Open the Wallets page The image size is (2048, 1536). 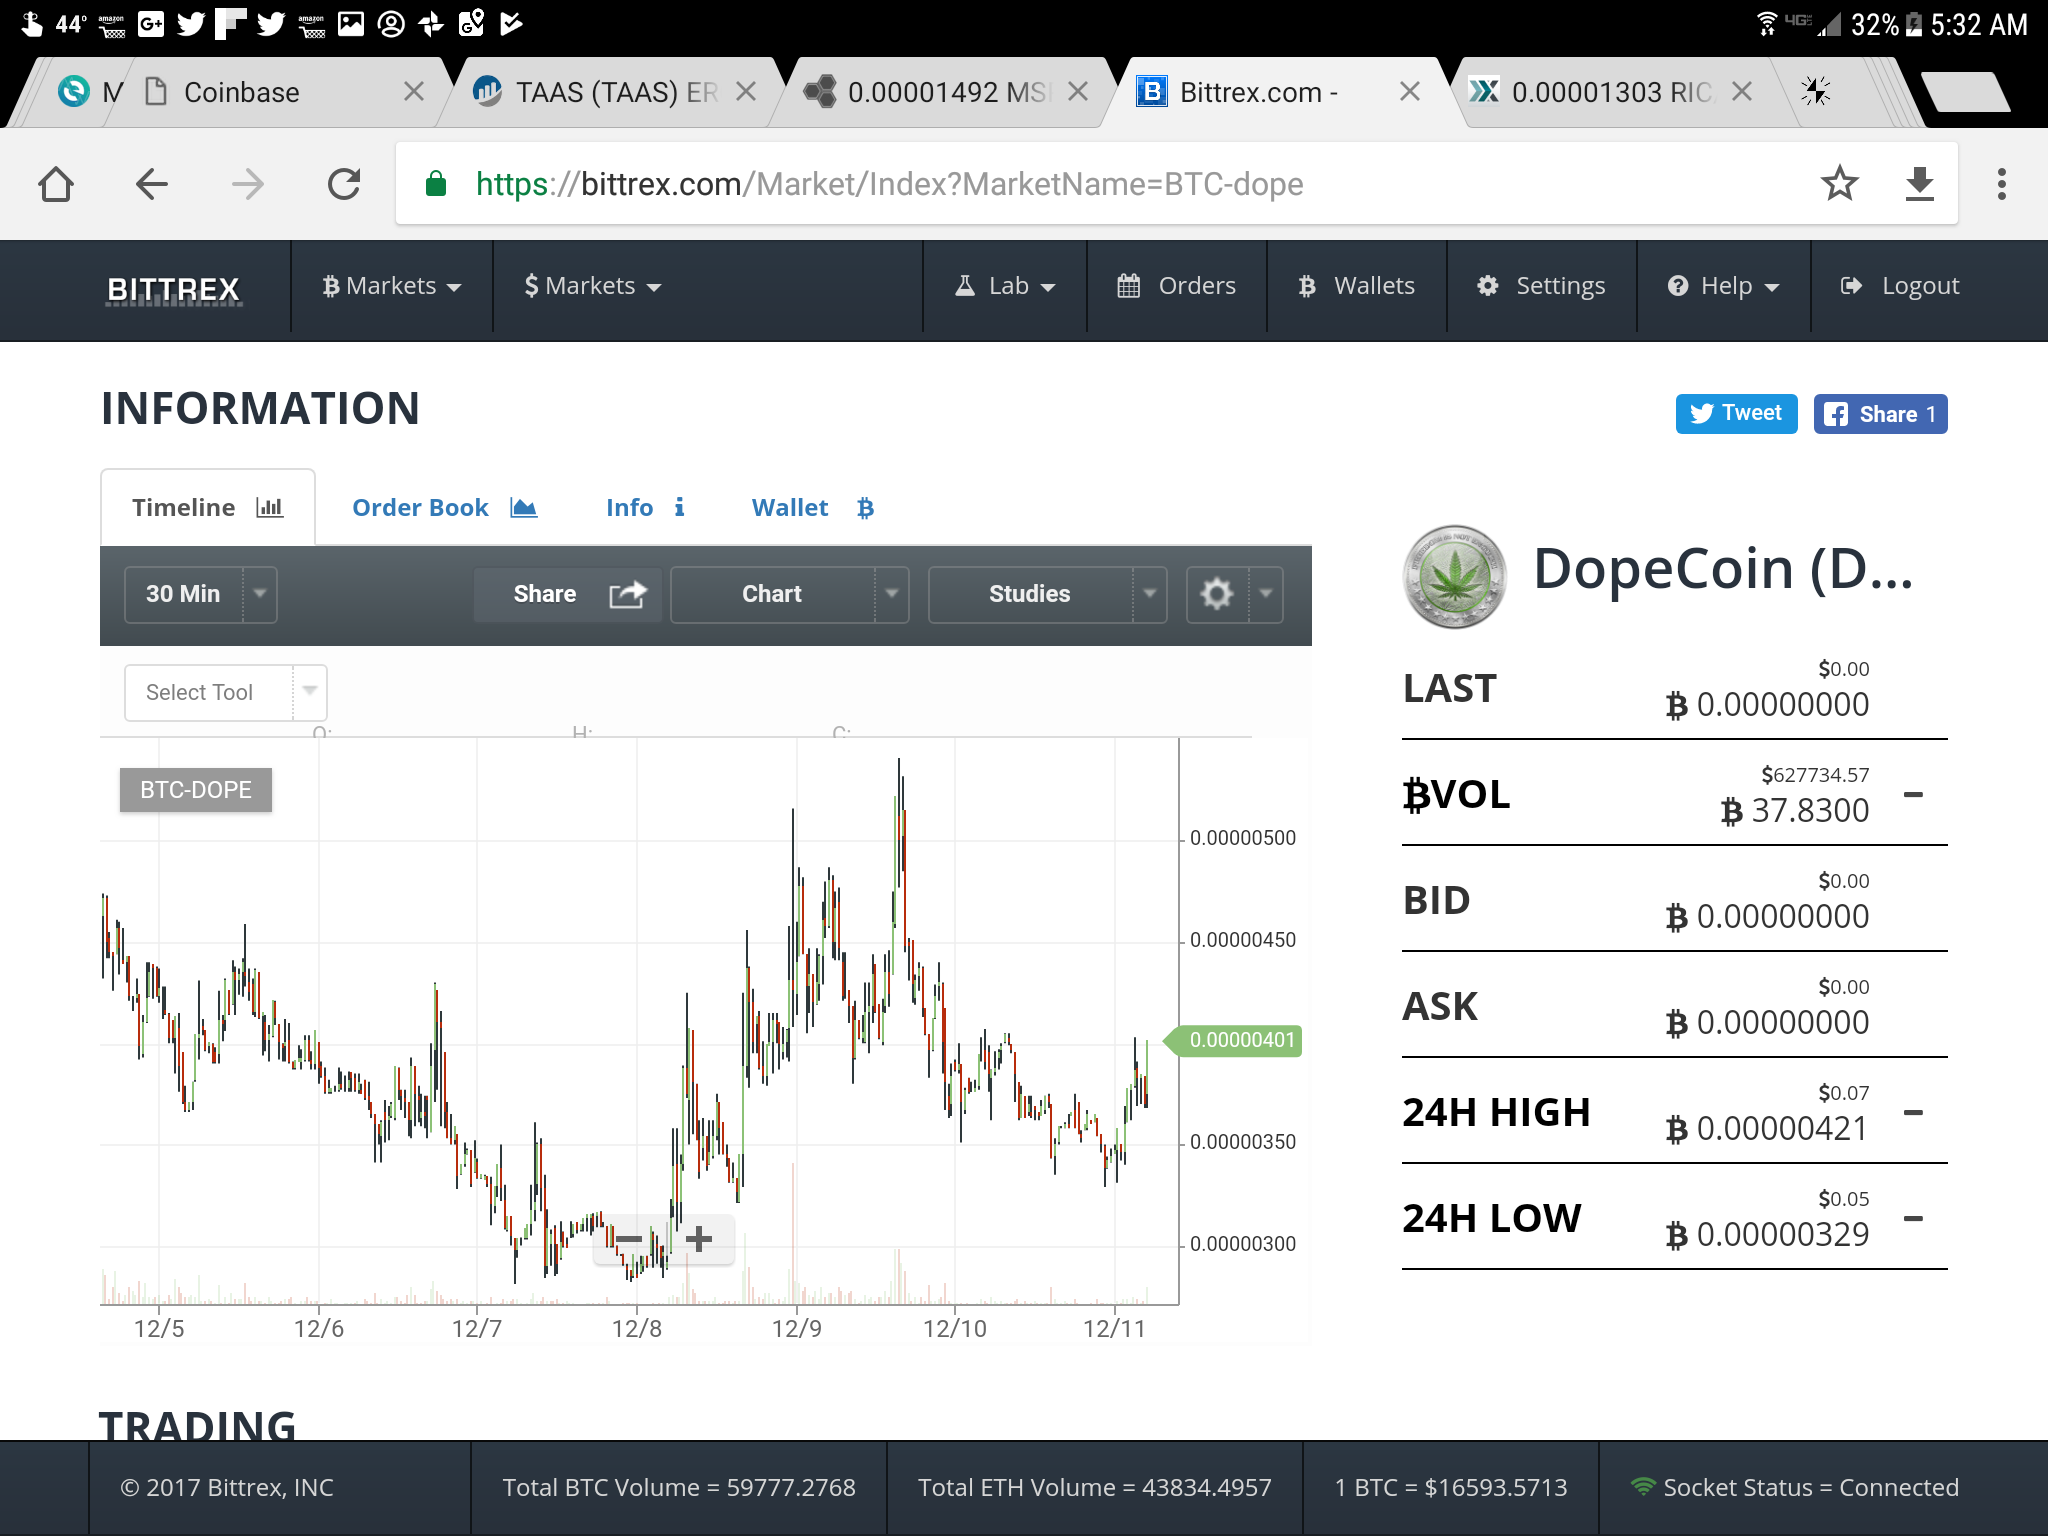point(1356,286)
